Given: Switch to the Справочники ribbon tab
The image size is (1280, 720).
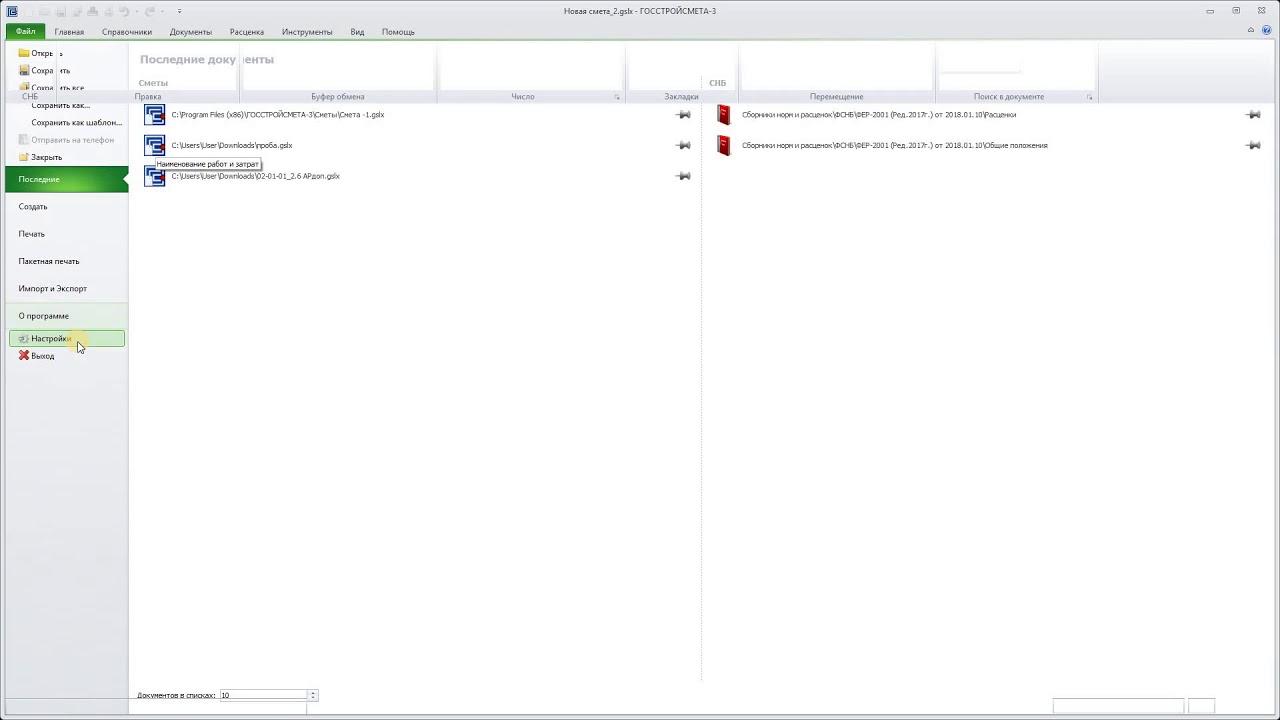Looking at the screenshot, I should click(127, 32).
